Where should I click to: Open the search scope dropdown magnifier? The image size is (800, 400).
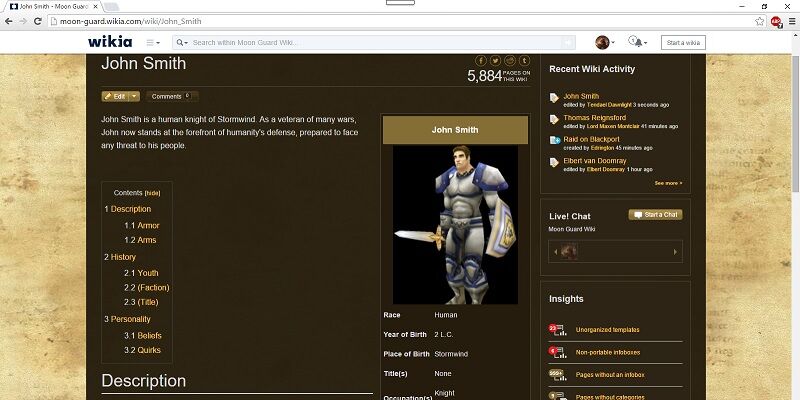(183, 42)
